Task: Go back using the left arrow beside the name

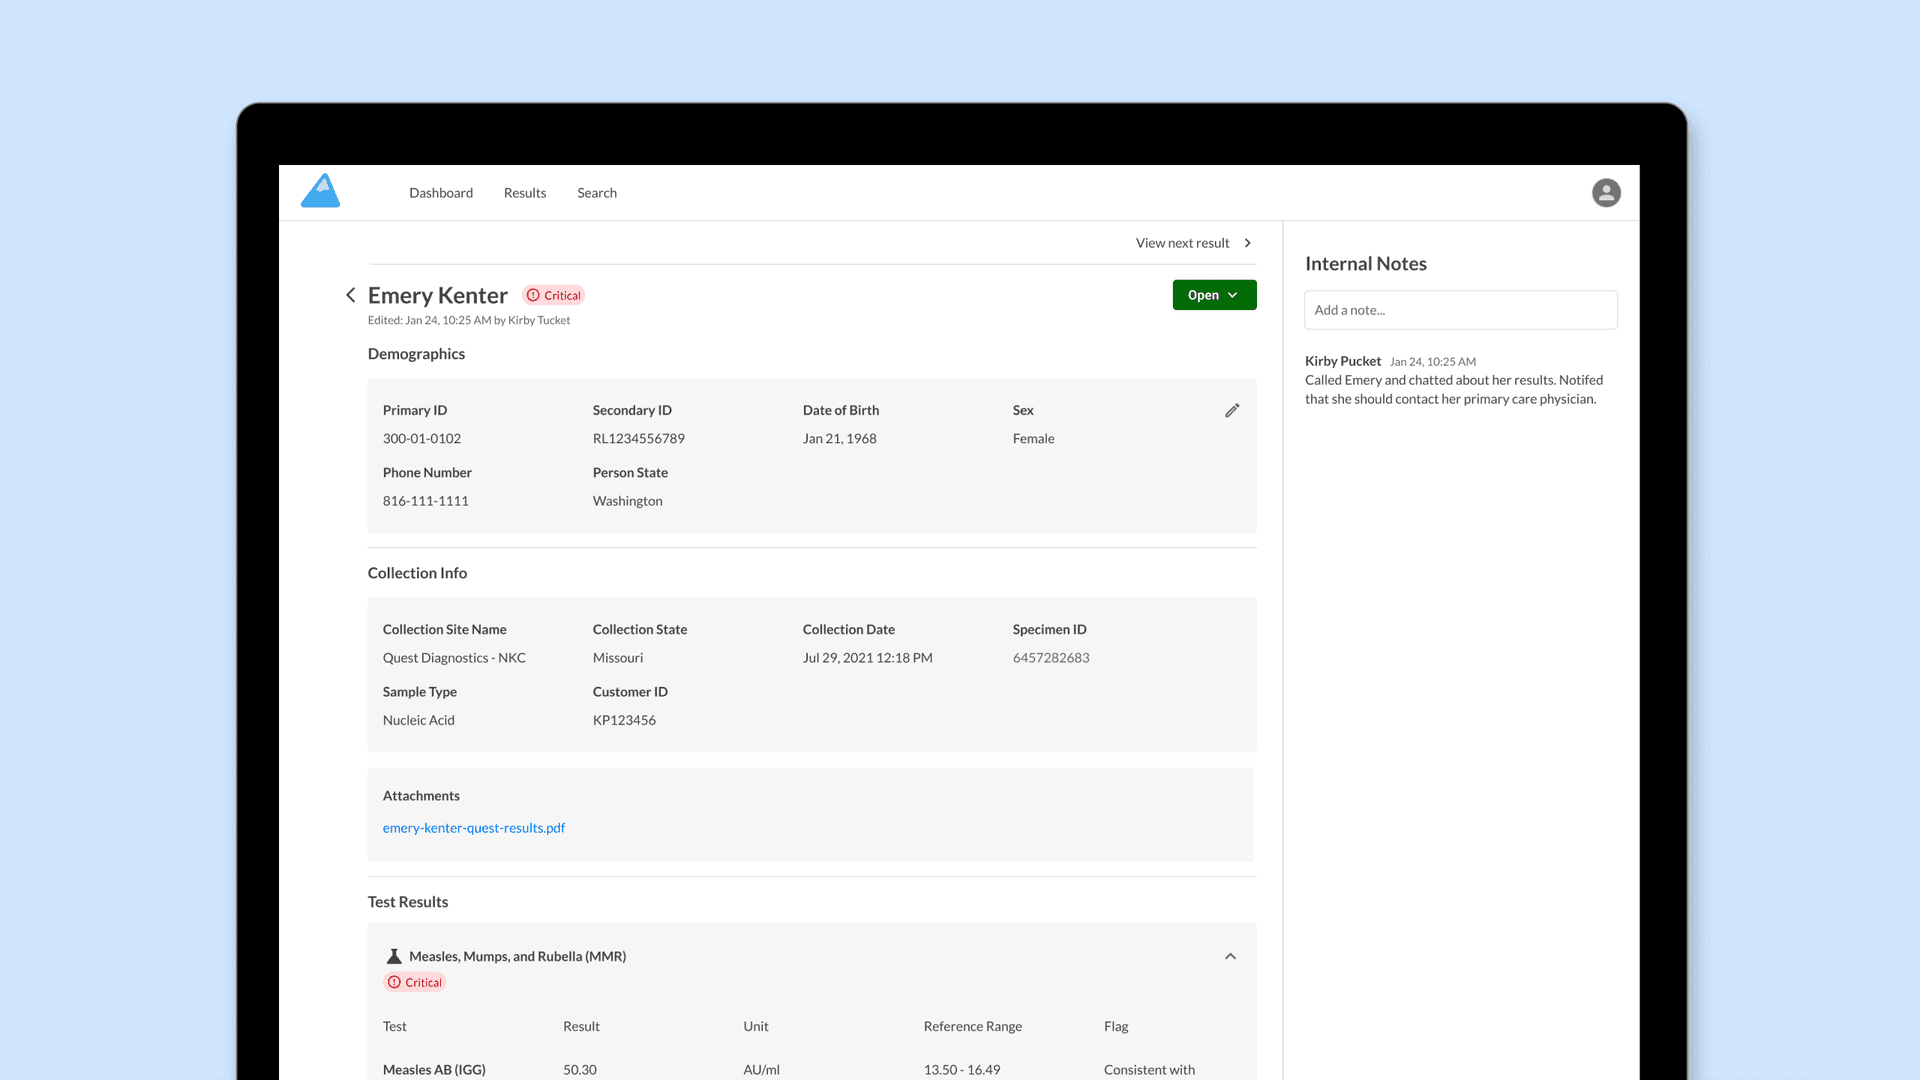Action: 350,295
